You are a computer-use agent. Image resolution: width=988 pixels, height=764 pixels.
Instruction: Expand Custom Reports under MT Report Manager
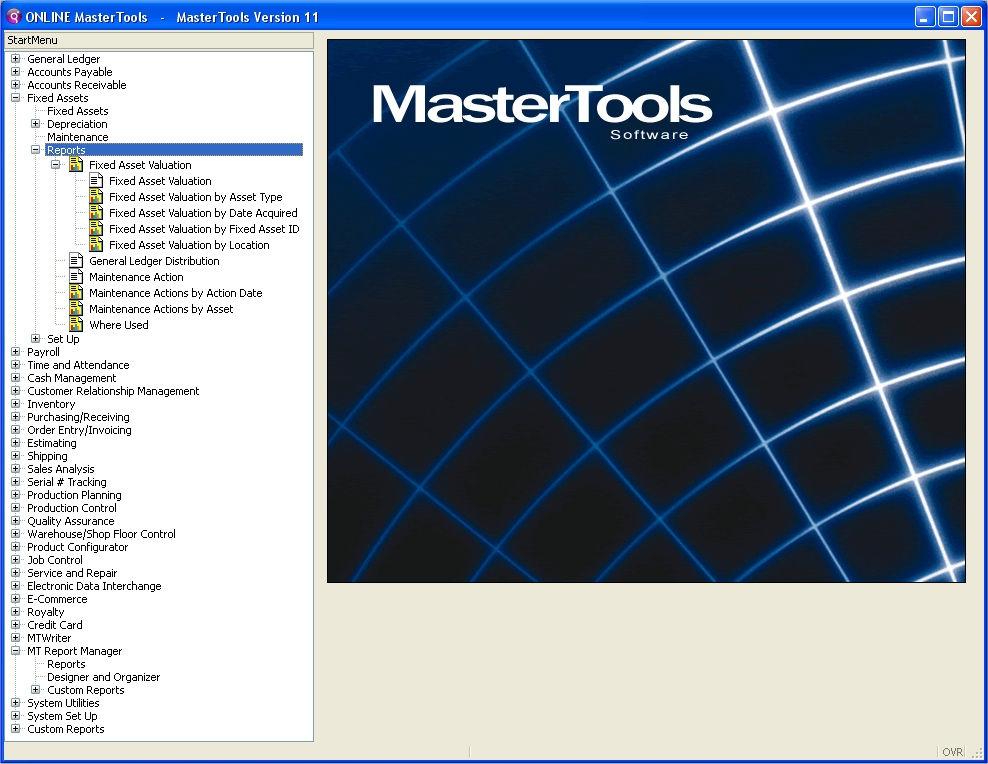coord(36,690)
